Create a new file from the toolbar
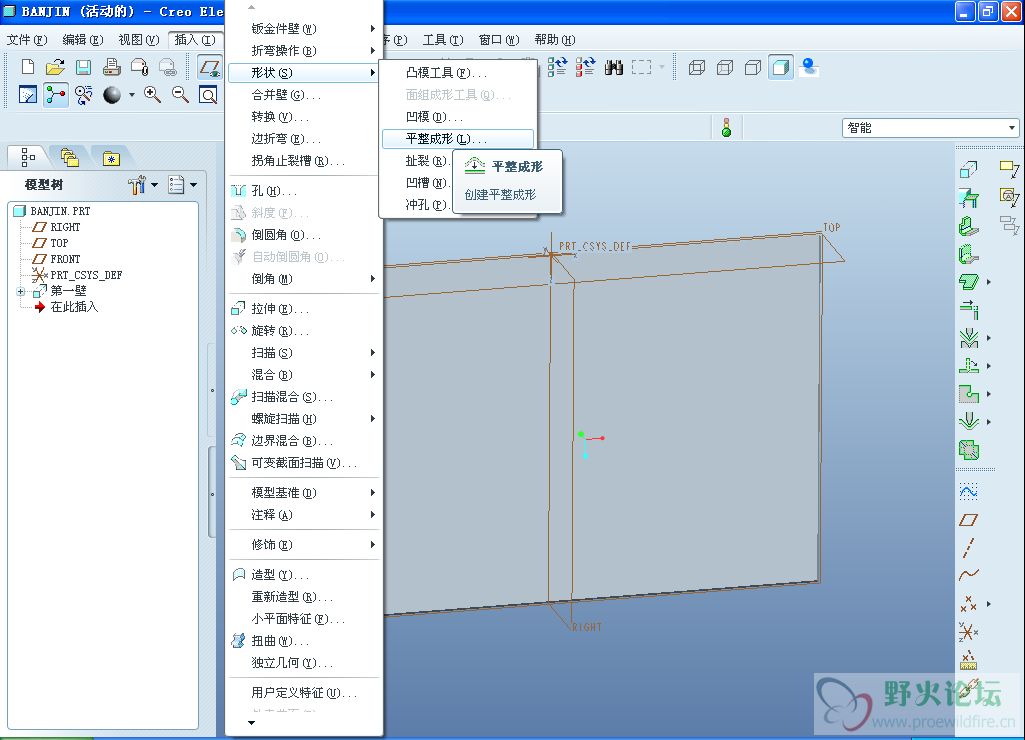 click(27, 67)
